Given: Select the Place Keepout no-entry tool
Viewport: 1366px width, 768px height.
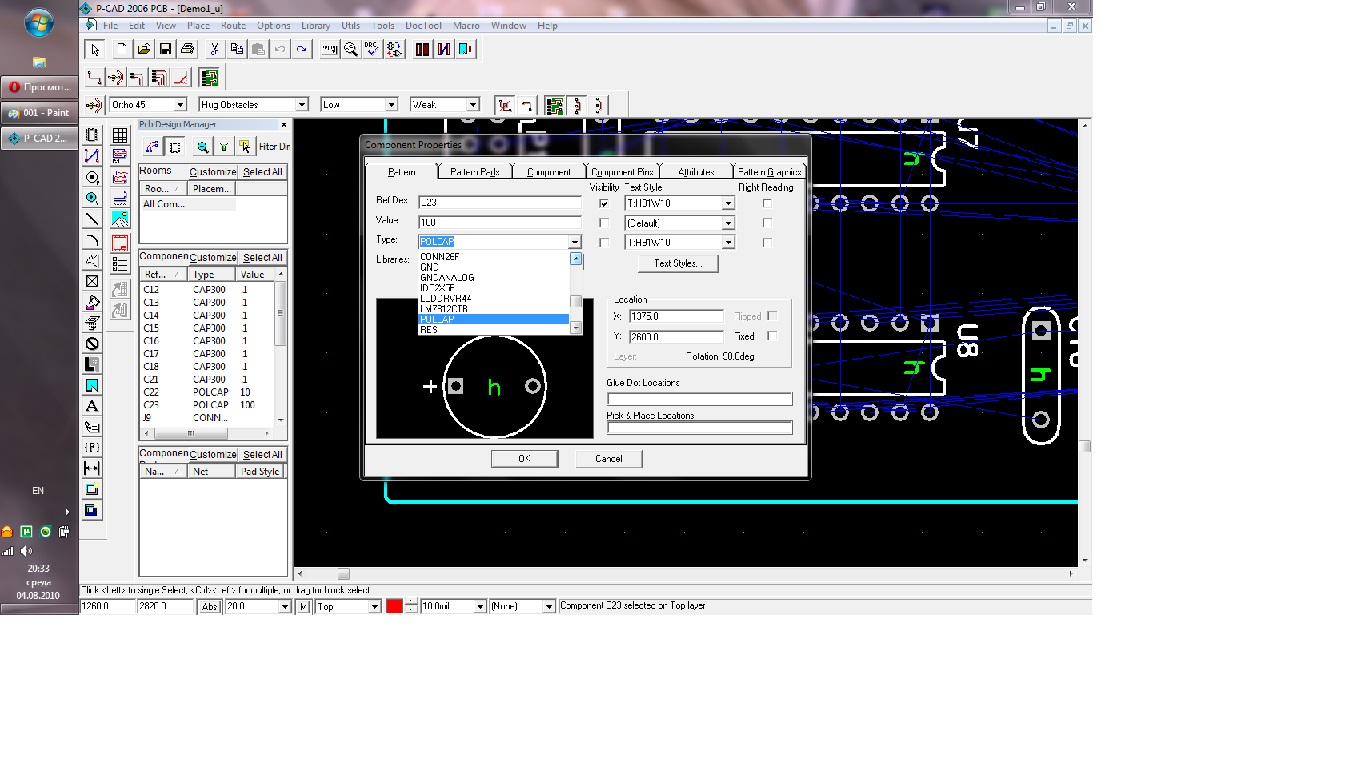Looking at the screenshot, I should tap(92, 344).
